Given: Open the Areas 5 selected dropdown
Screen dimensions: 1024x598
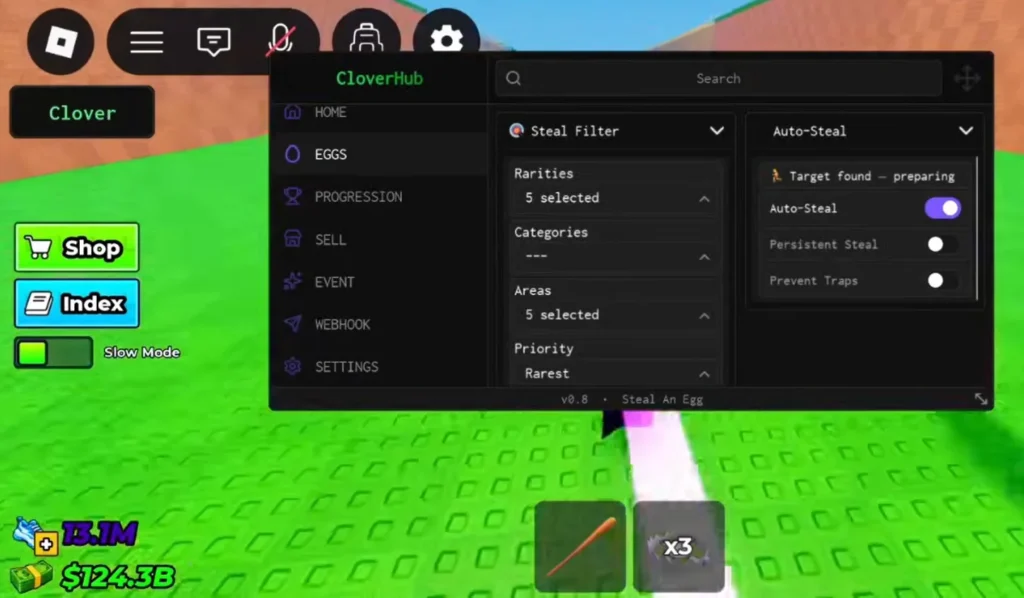Looking at the screenshot, I should tap(616, 315).
